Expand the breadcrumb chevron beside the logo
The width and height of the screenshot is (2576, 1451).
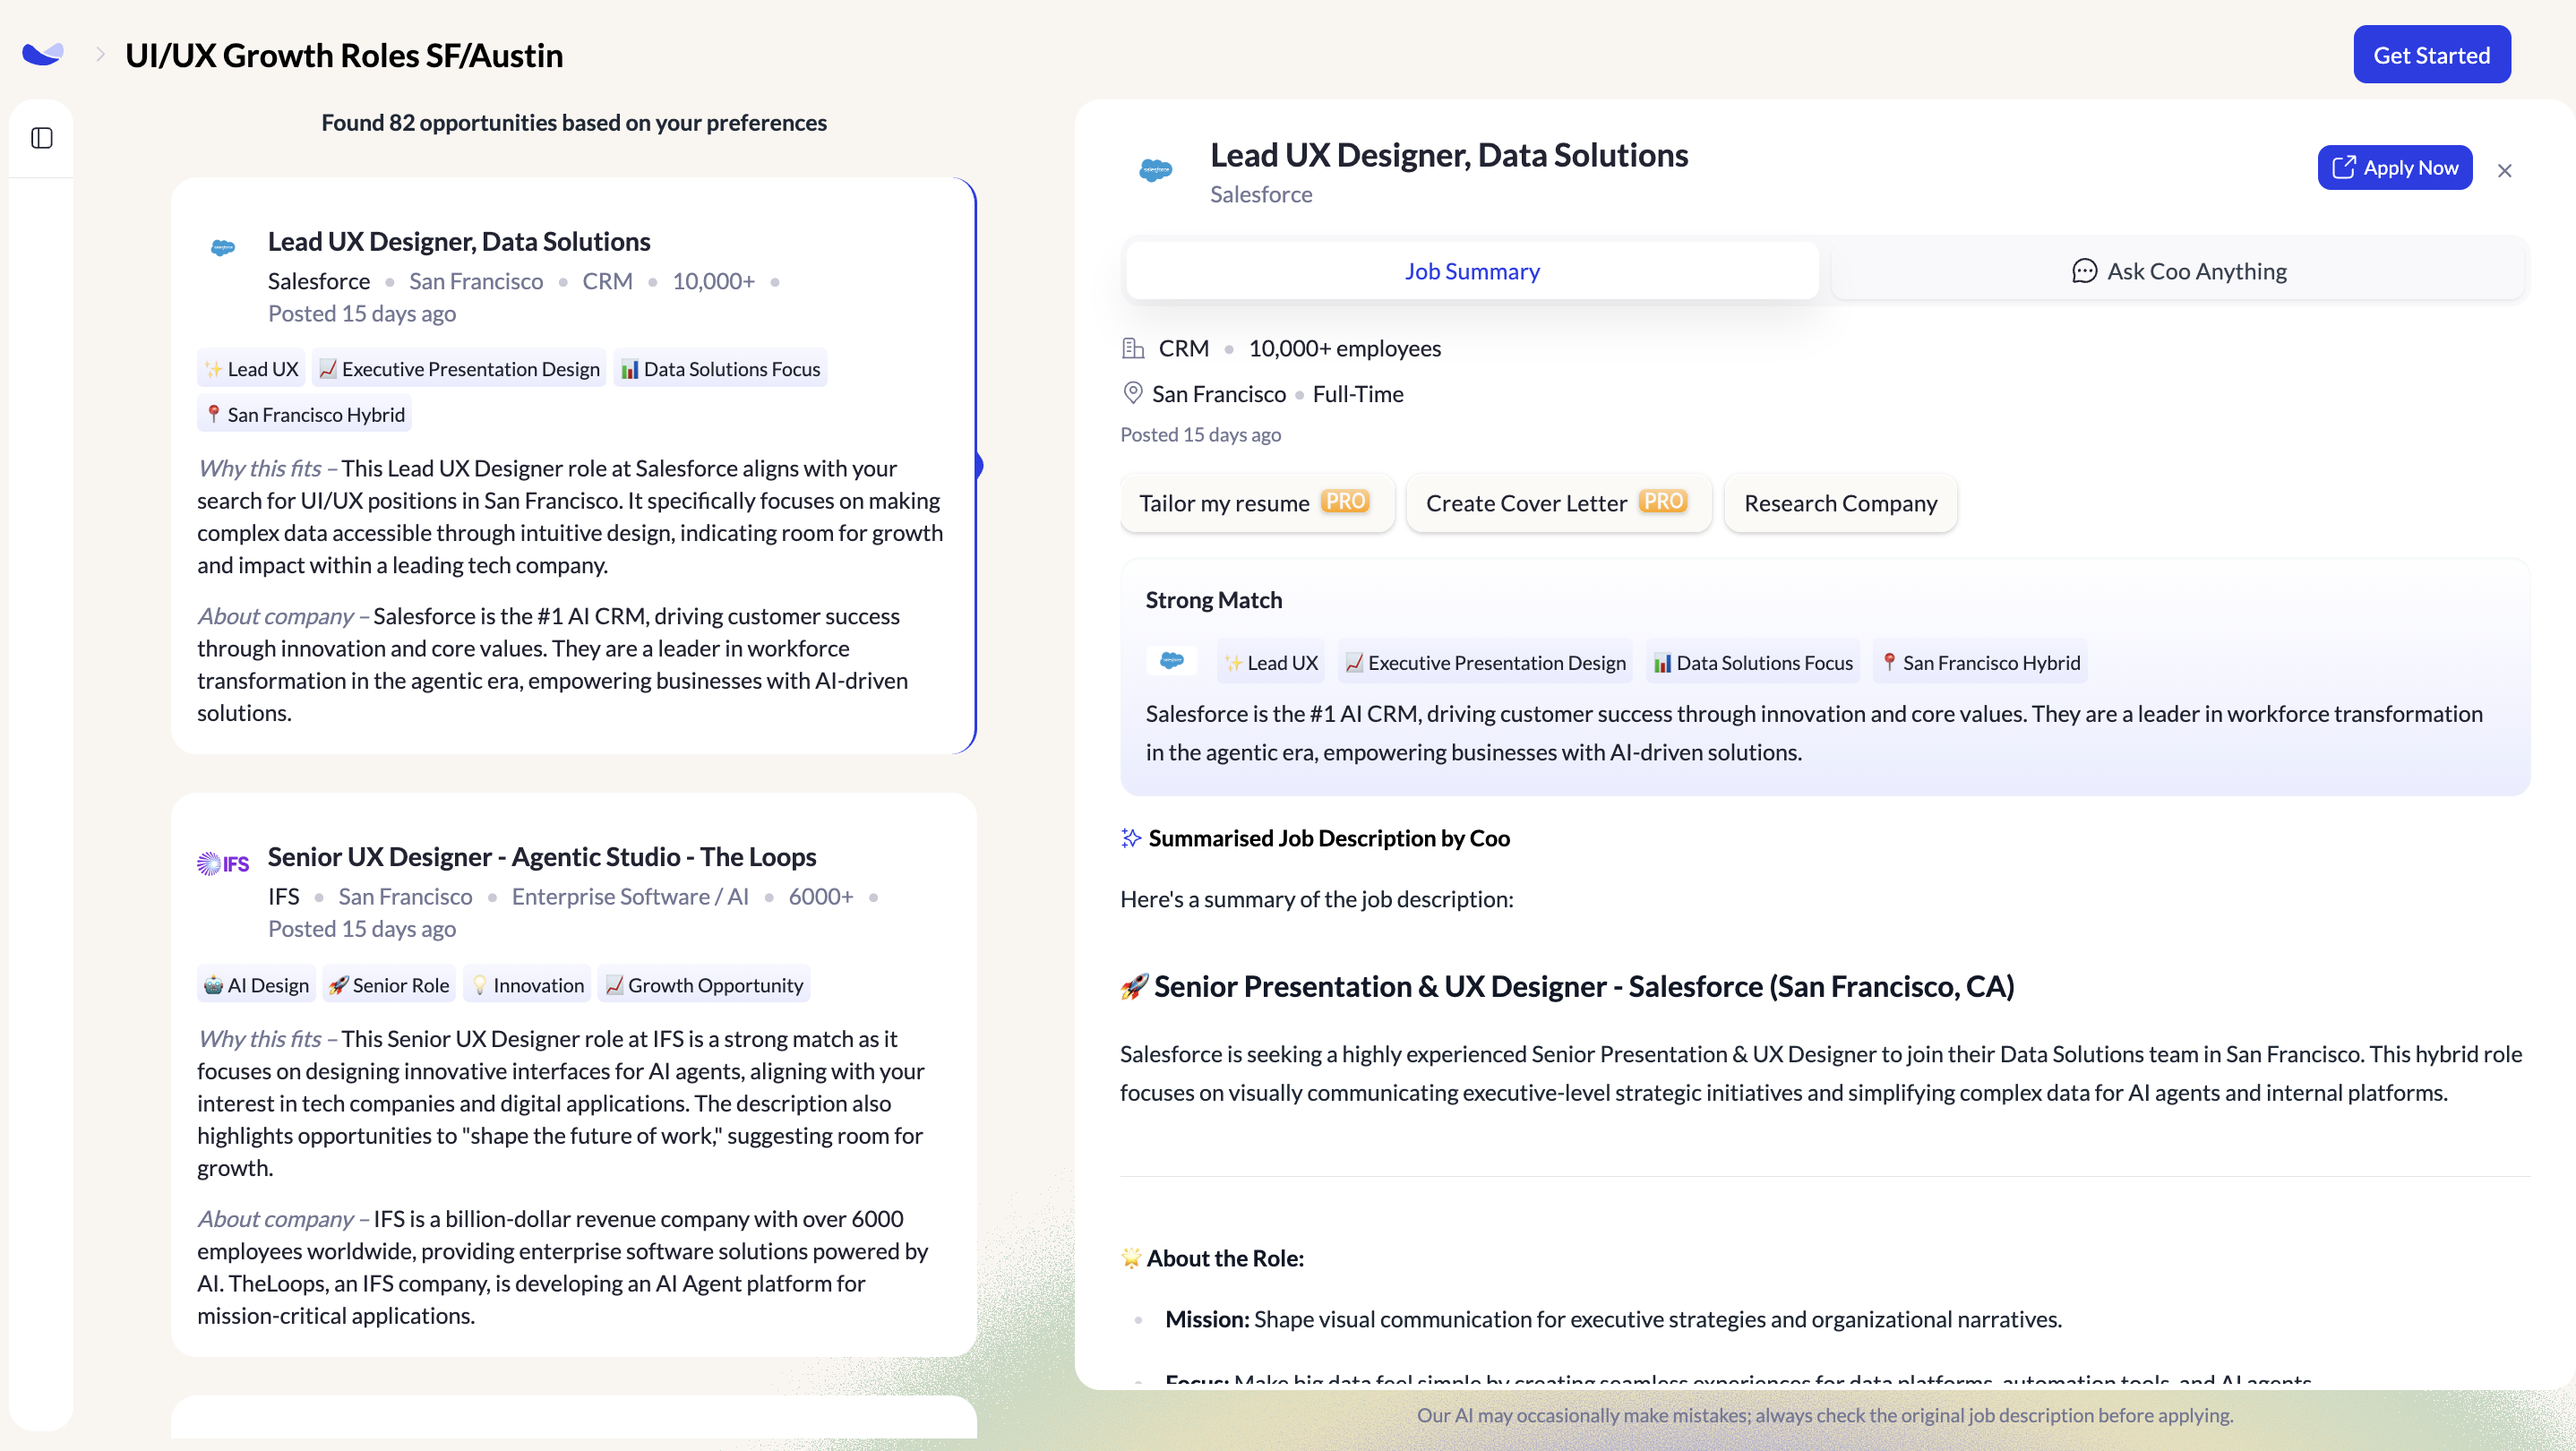[99, 54]
